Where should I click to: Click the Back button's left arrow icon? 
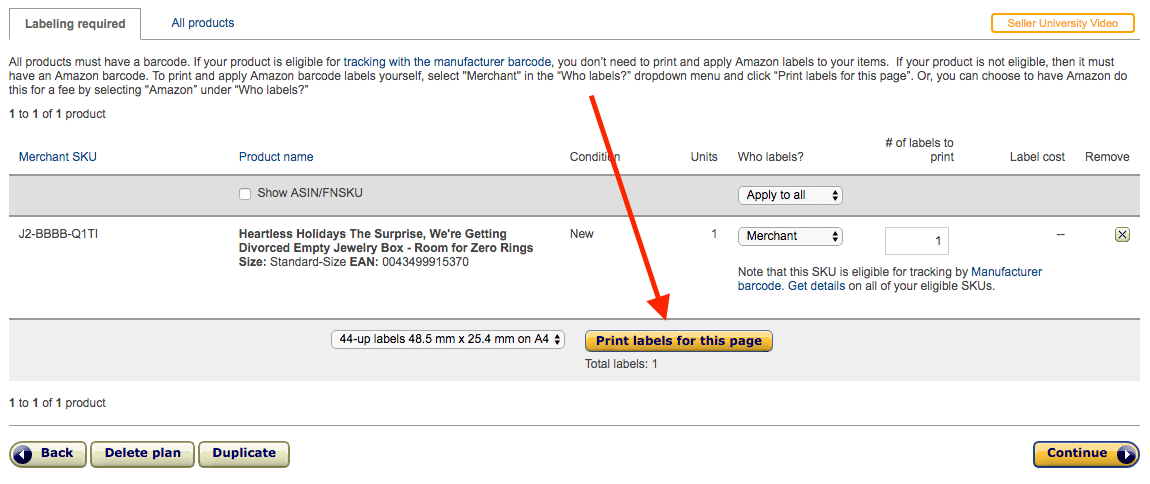point(23,454)
